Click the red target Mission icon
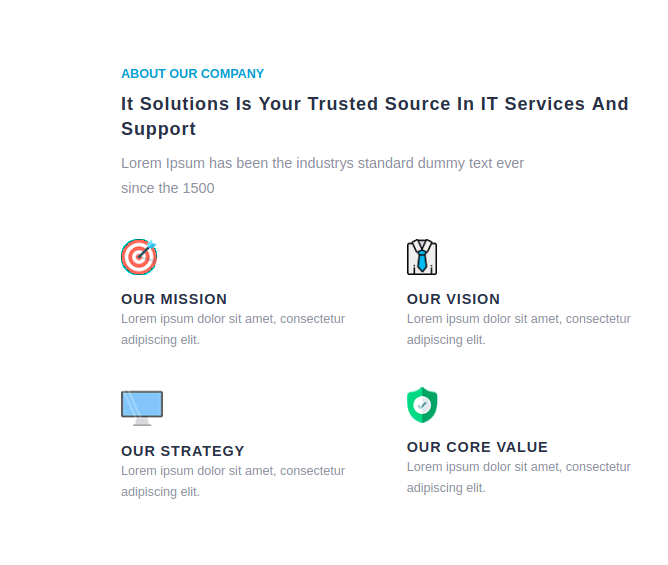668x565 pixels. 139,257
